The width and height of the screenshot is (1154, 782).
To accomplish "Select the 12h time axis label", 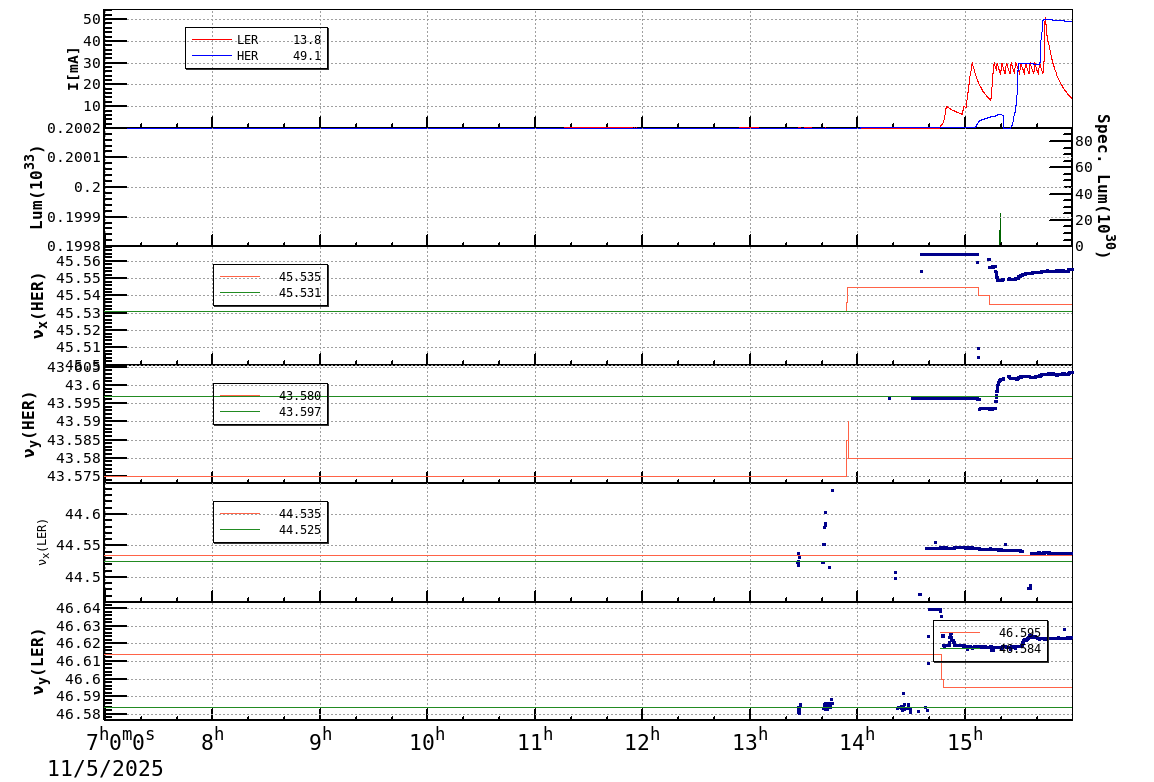I will click(x=643, y=741).
